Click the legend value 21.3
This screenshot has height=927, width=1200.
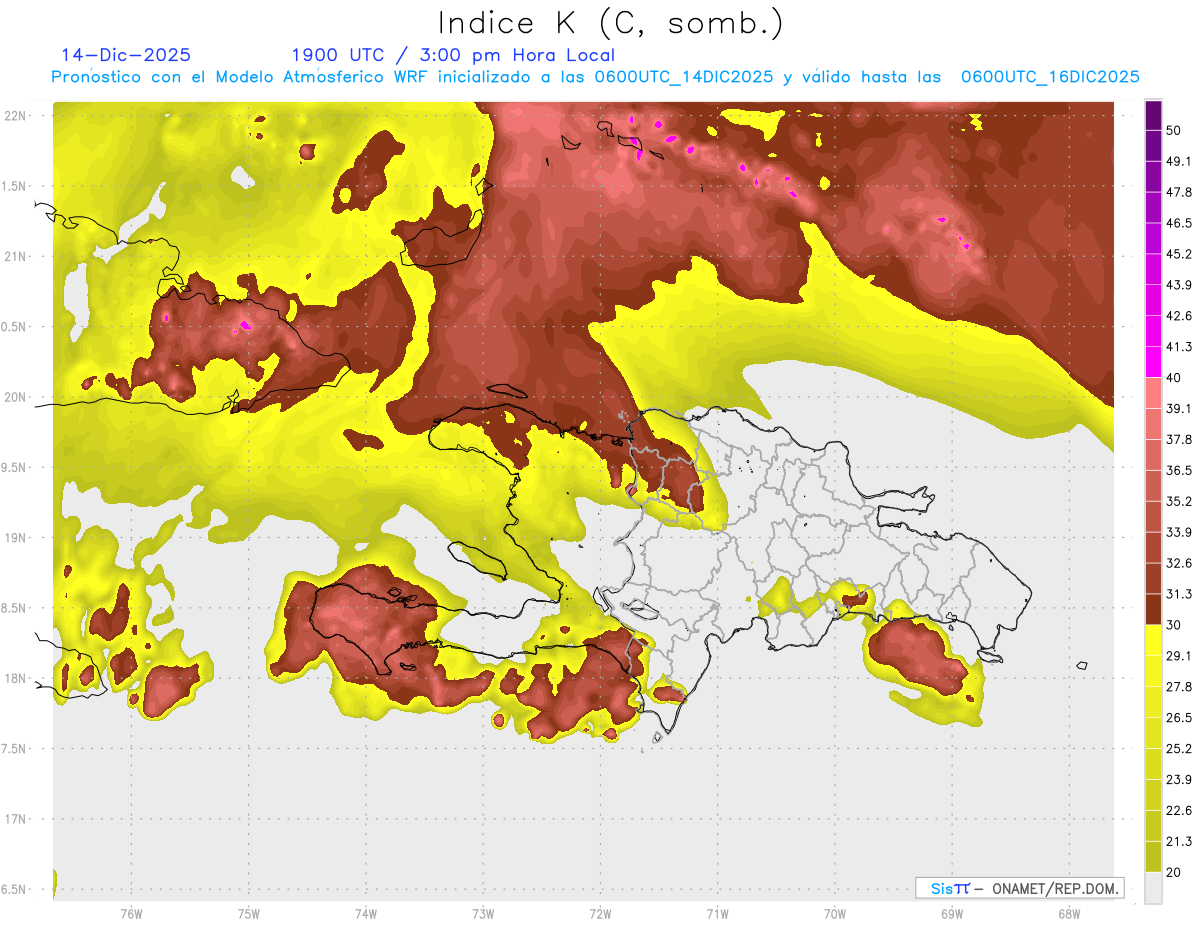pyautogui.click(x=1178, y=841)
